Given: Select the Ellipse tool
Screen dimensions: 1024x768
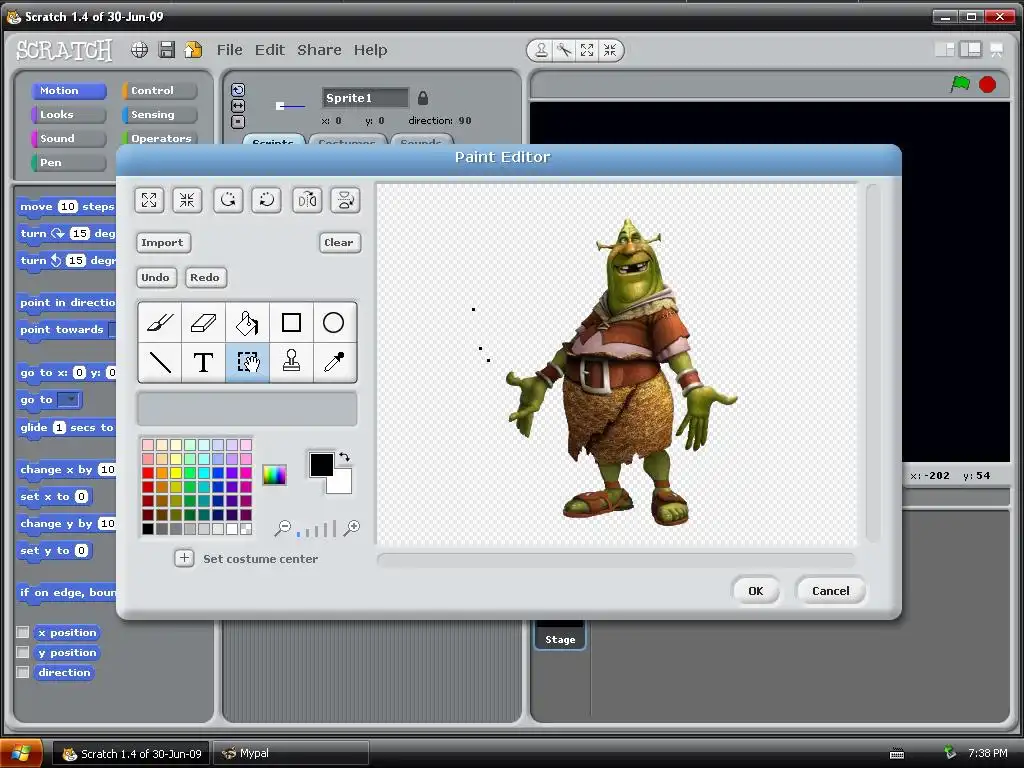Looking at the screenshot, I should pyautogui.click(x=334, y=323).
